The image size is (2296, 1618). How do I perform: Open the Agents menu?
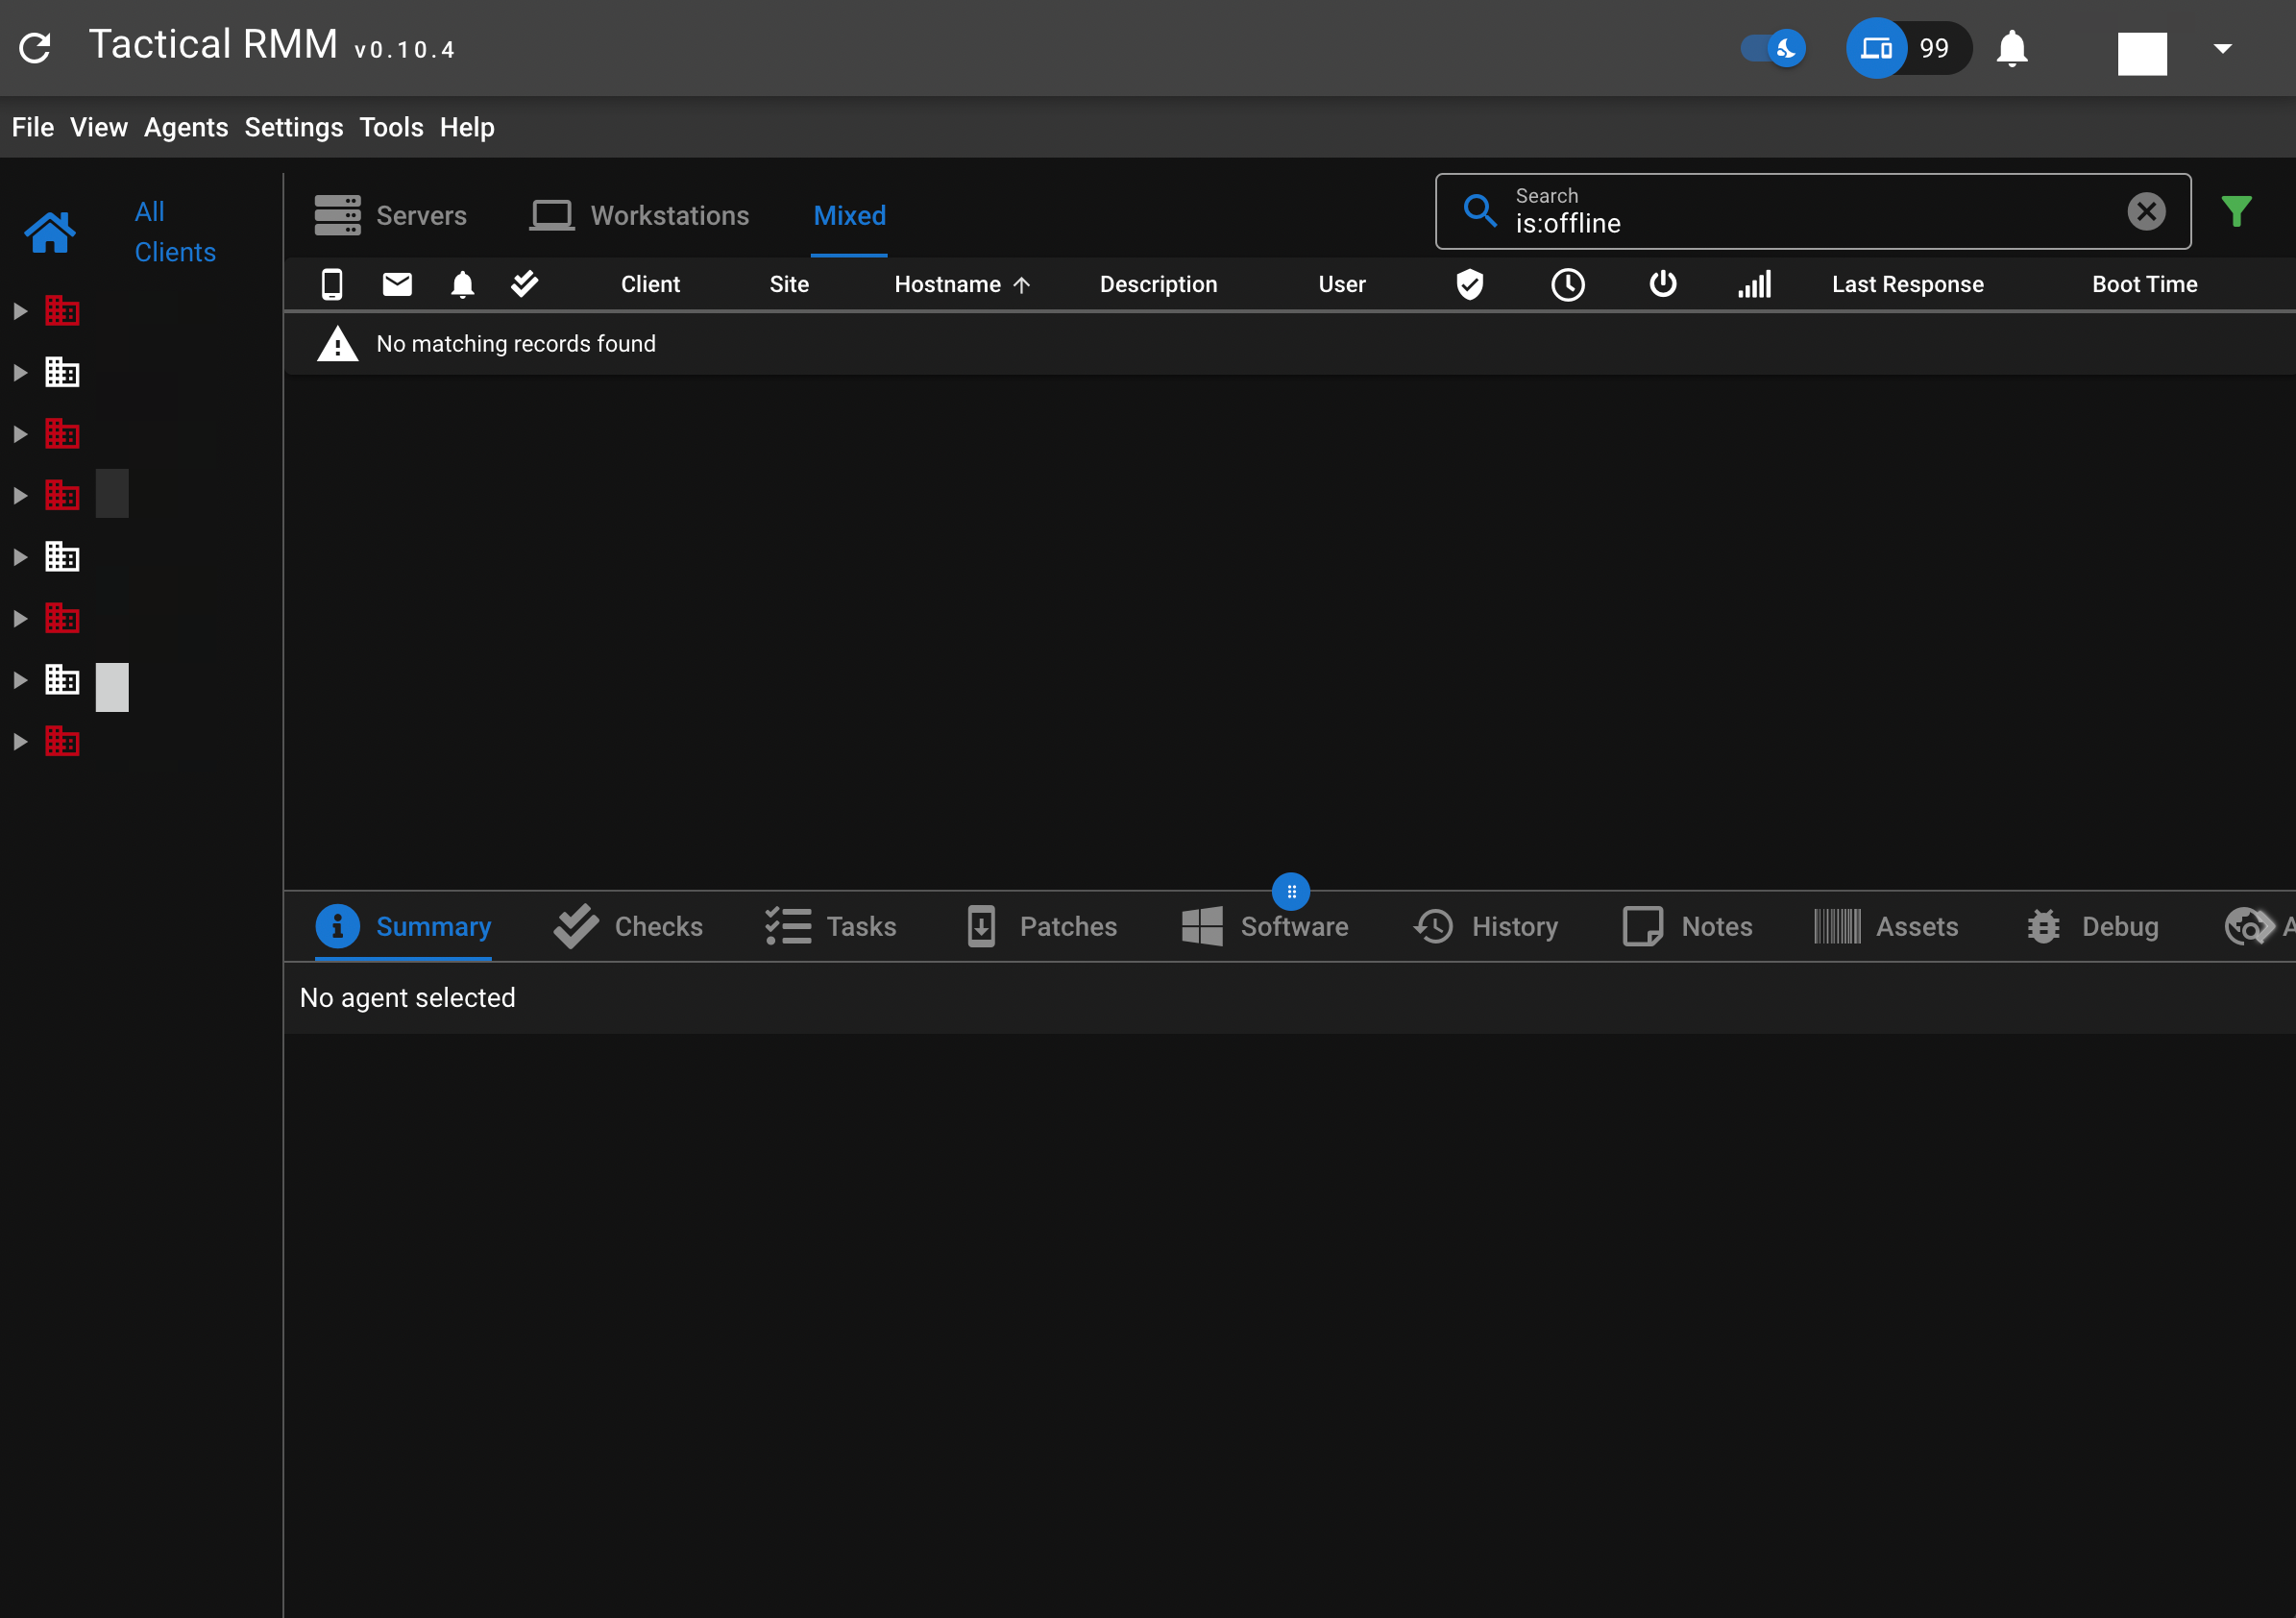coord(186,128)
